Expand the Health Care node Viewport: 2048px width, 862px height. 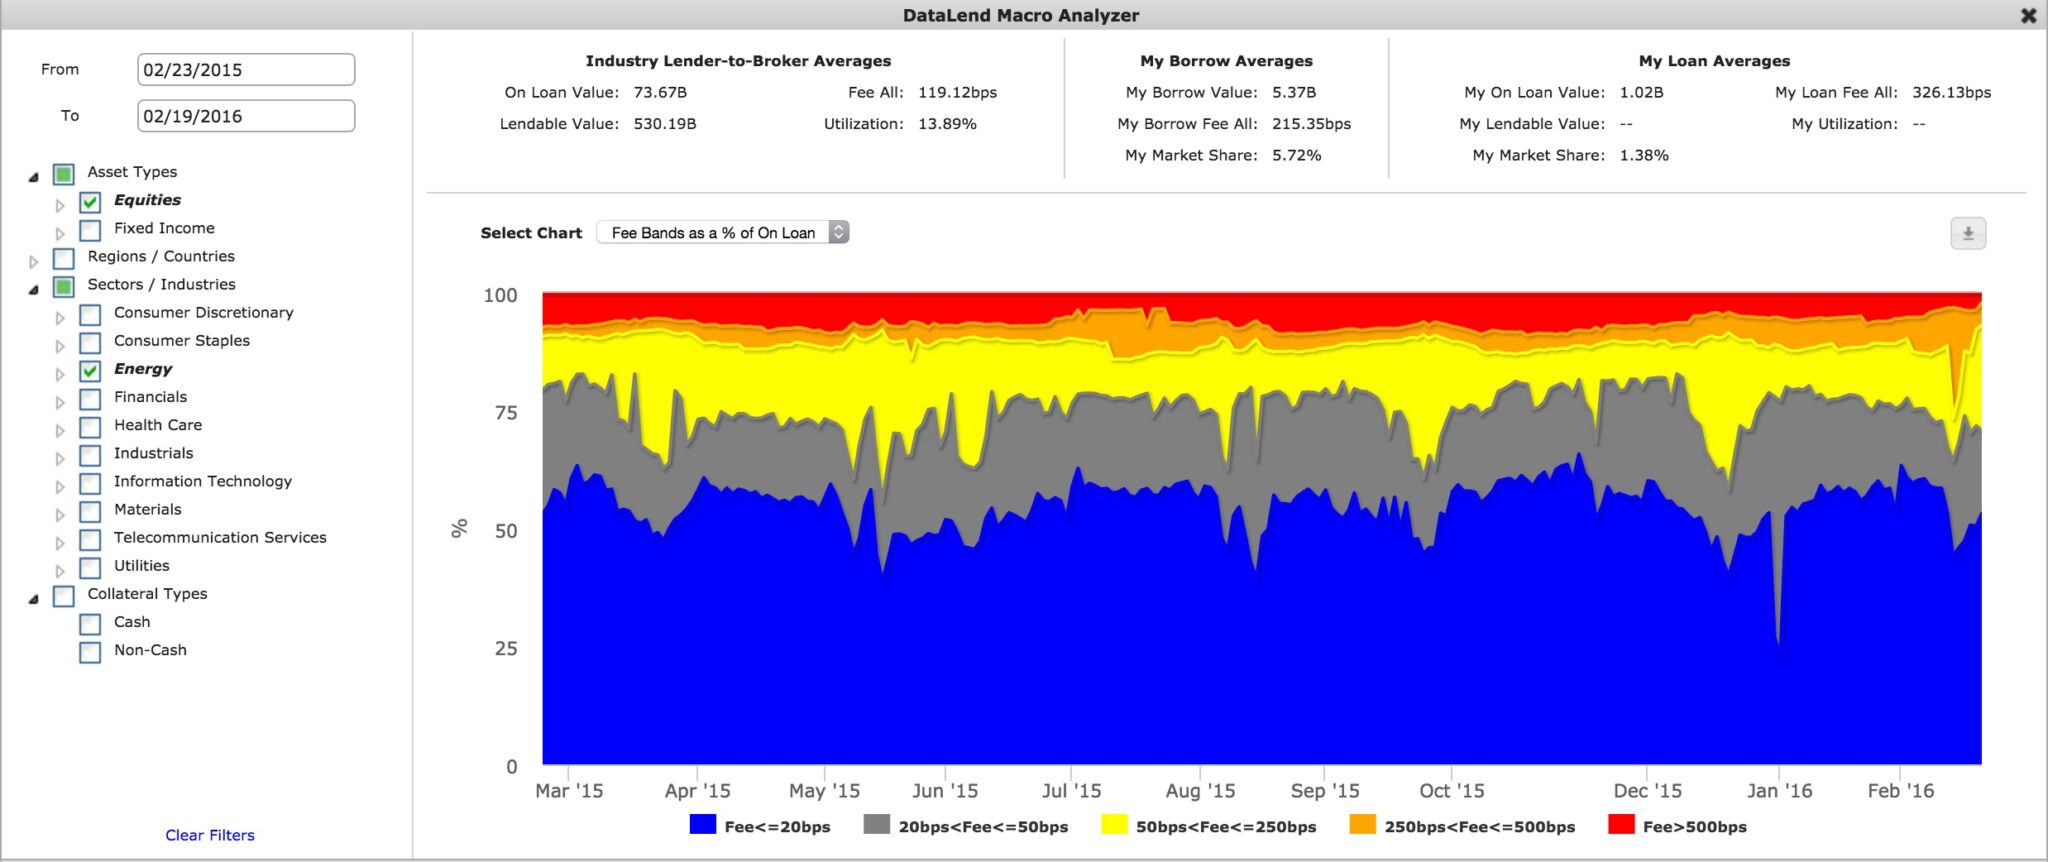coord(60,430)
